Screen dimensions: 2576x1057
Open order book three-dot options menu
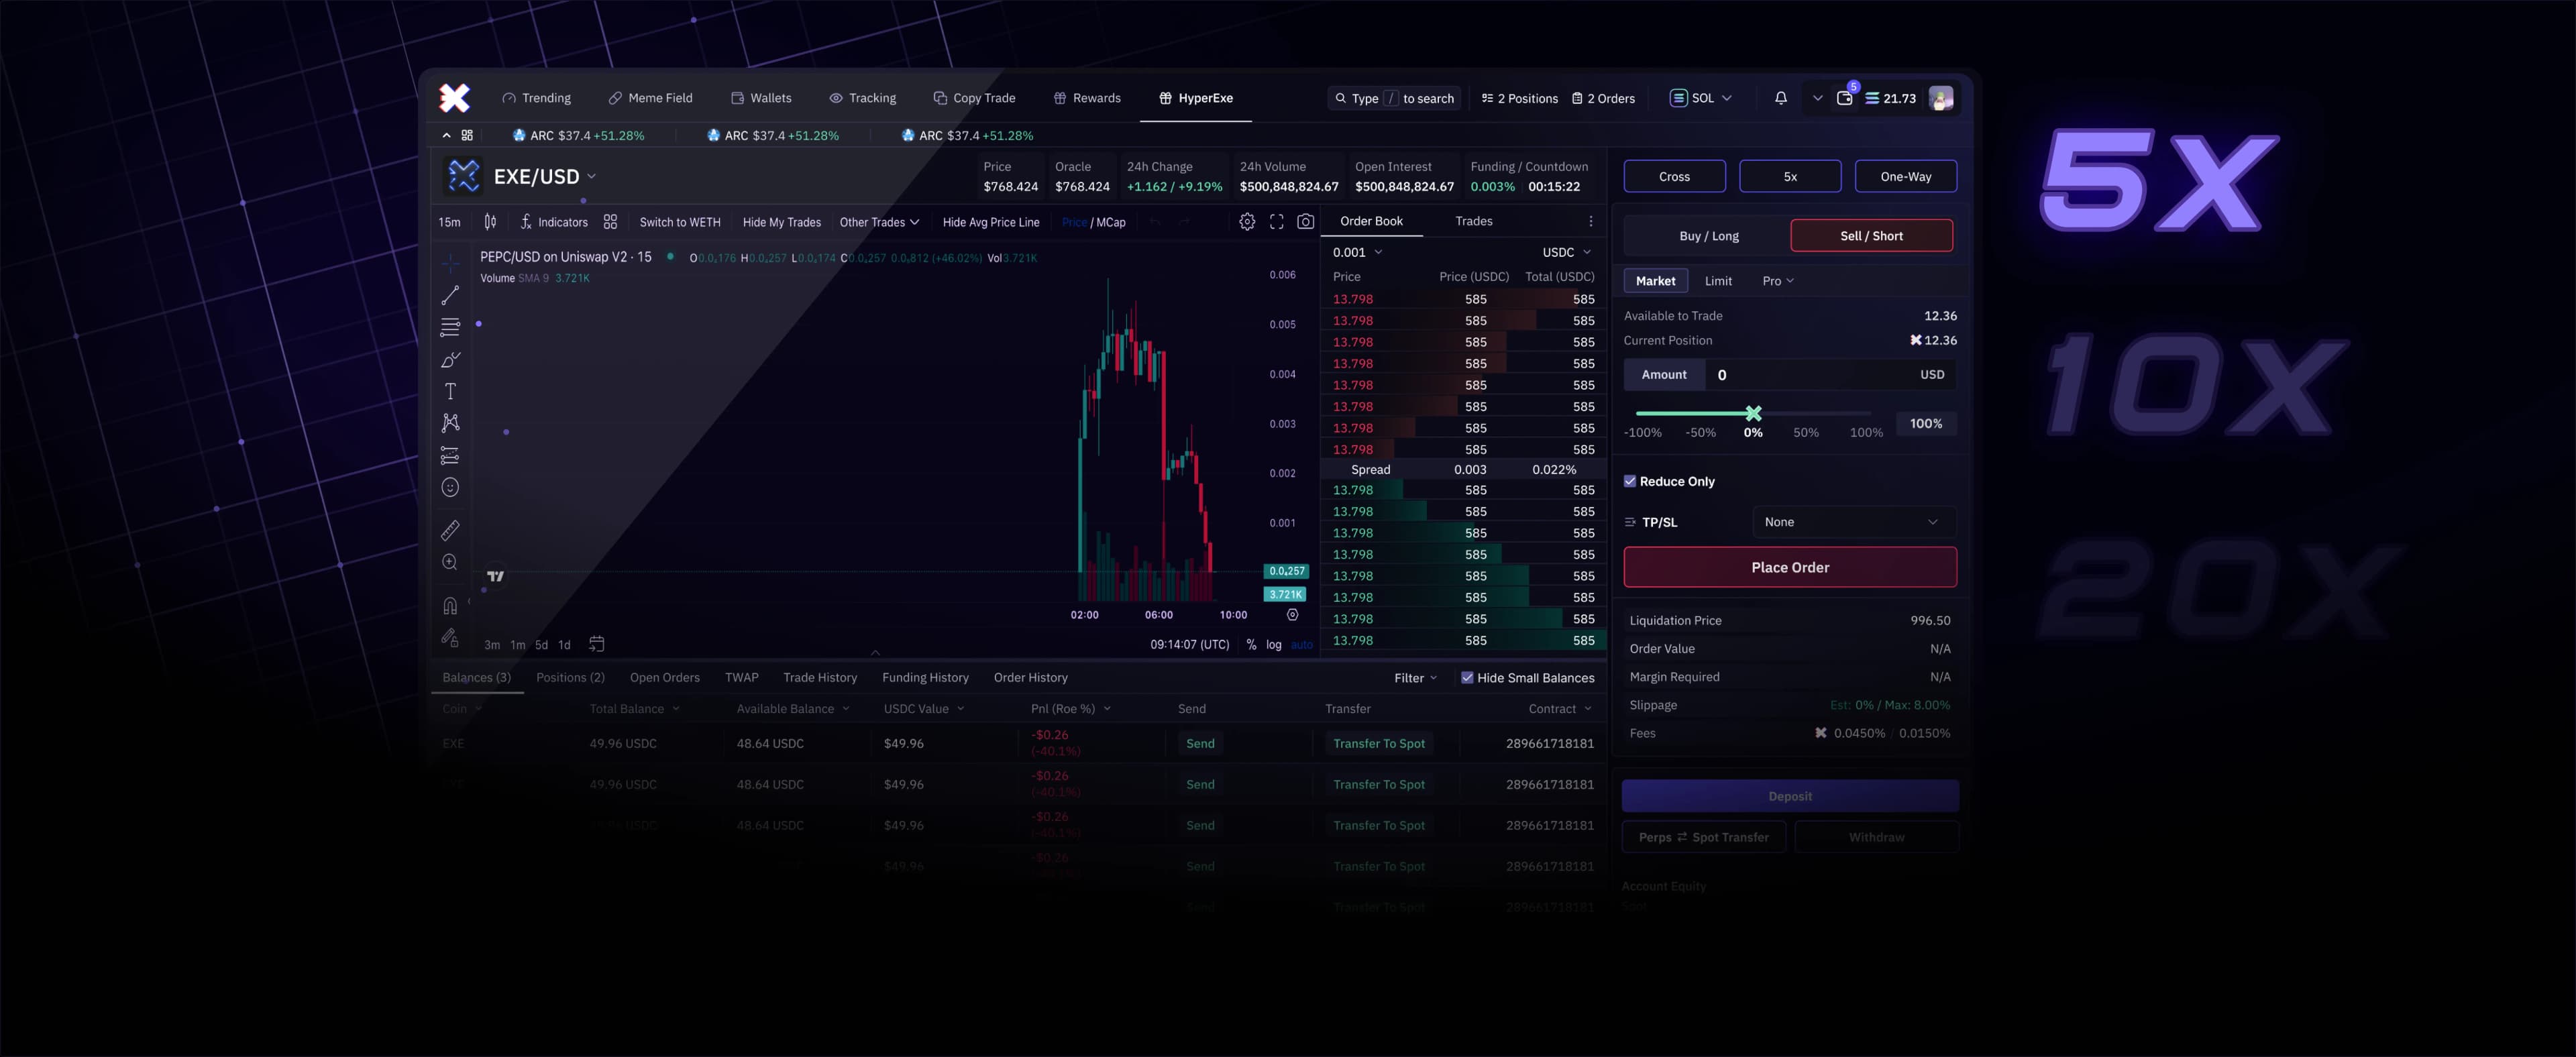pyautogui.click(x=1590, y=221)
